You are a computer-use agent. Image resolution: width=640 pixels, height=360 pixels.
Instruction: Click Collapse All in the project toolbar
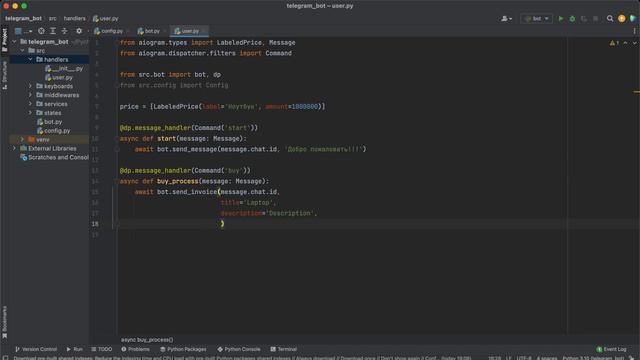64,31
